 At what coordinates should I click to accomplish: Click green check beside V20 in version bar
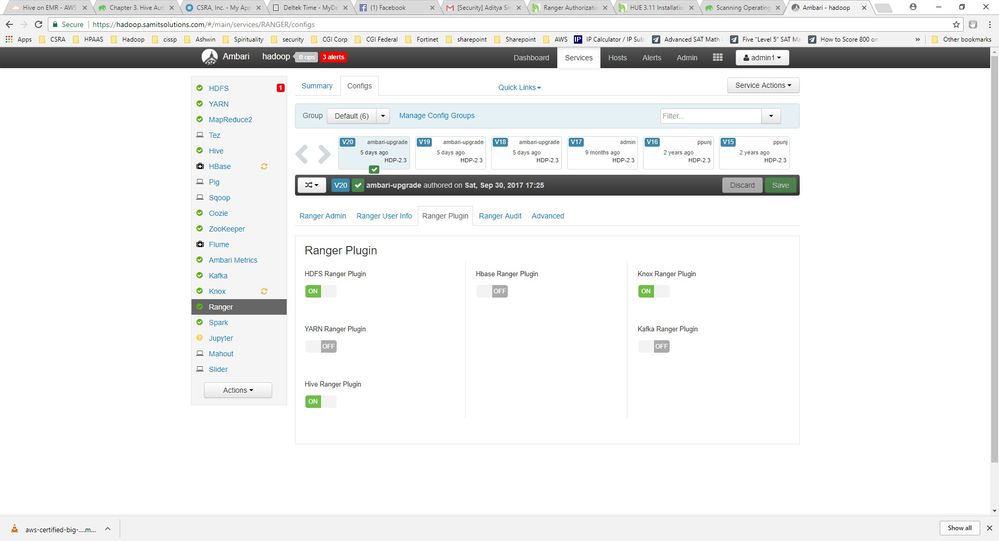pos(358,185)
